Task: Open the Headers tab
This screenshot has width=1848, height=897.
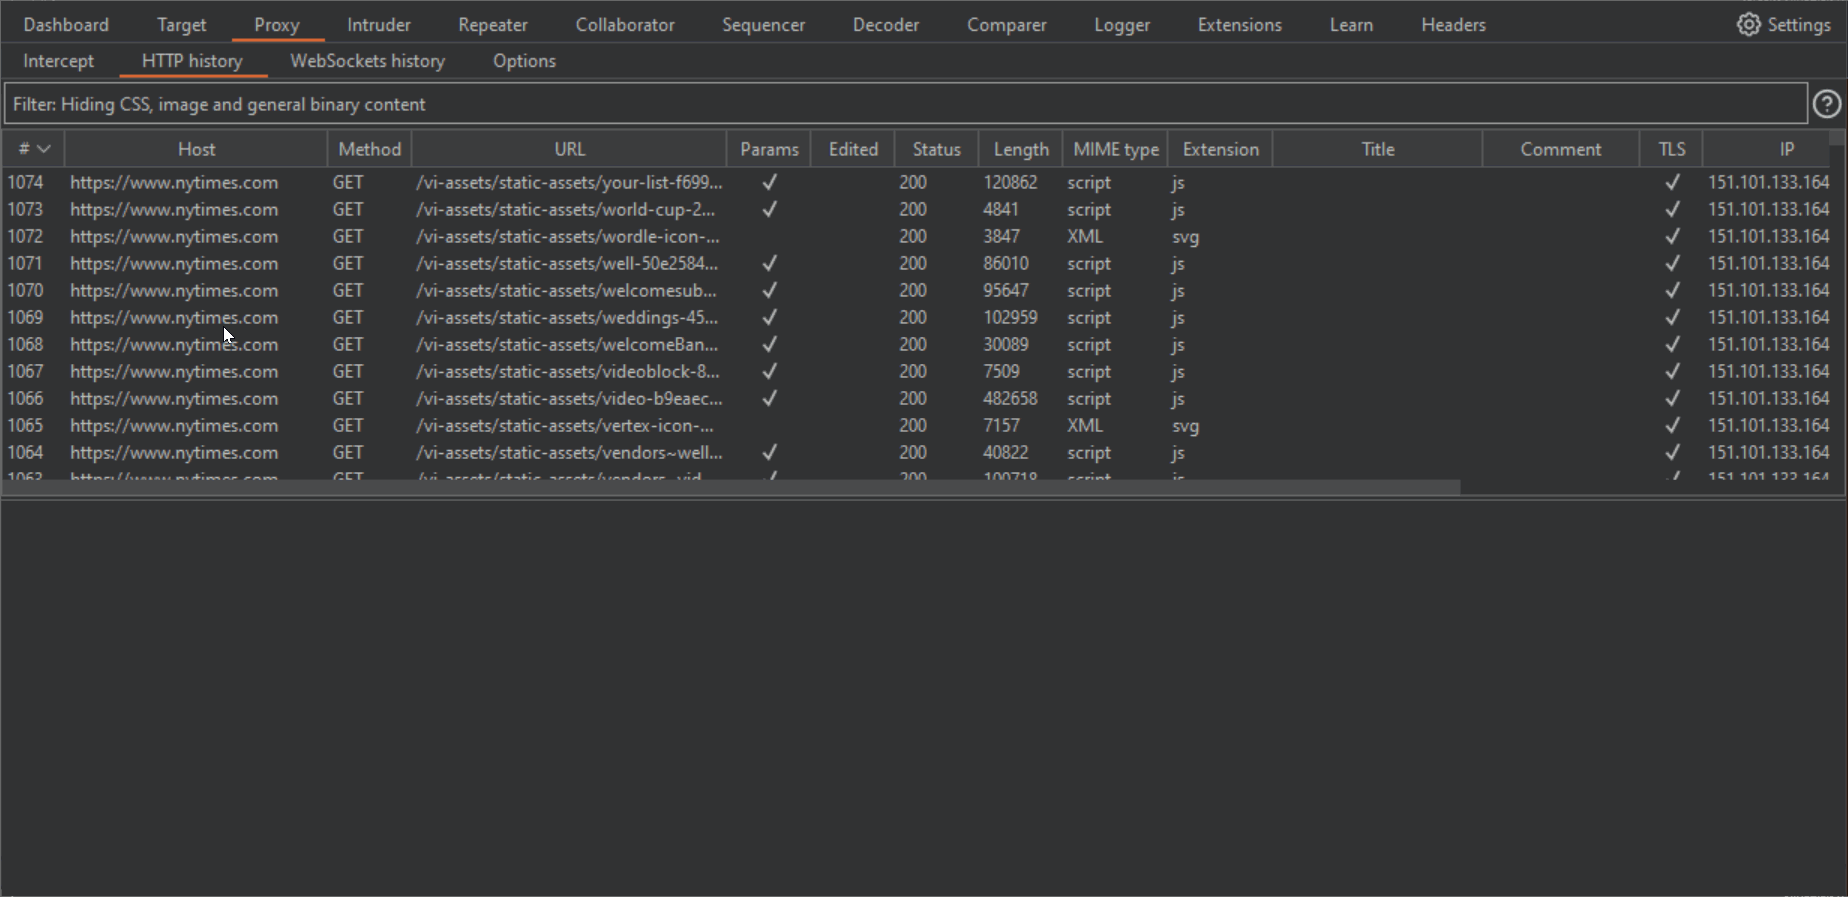Action: coord(1453,24)
